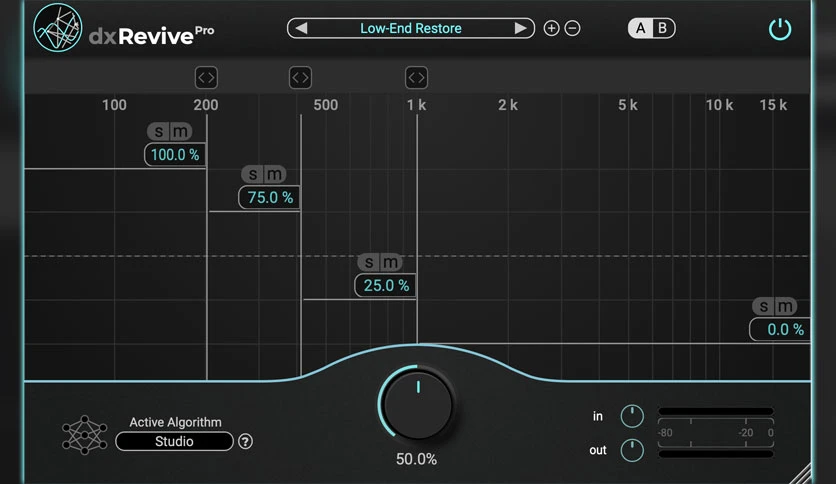Toggle the plugin power bypass button
Viewport: 836px width, 484px height.
pos(779,29)
